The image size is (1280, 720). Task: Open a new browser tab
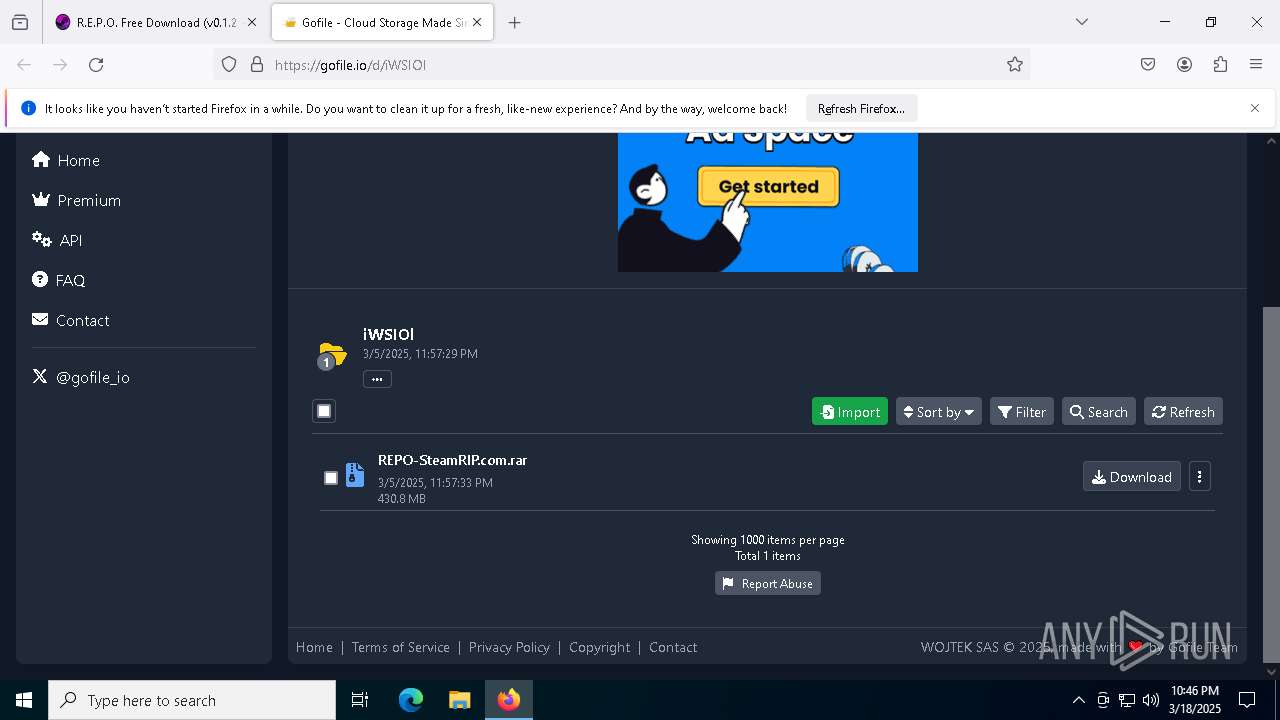(x=515, y=22)
